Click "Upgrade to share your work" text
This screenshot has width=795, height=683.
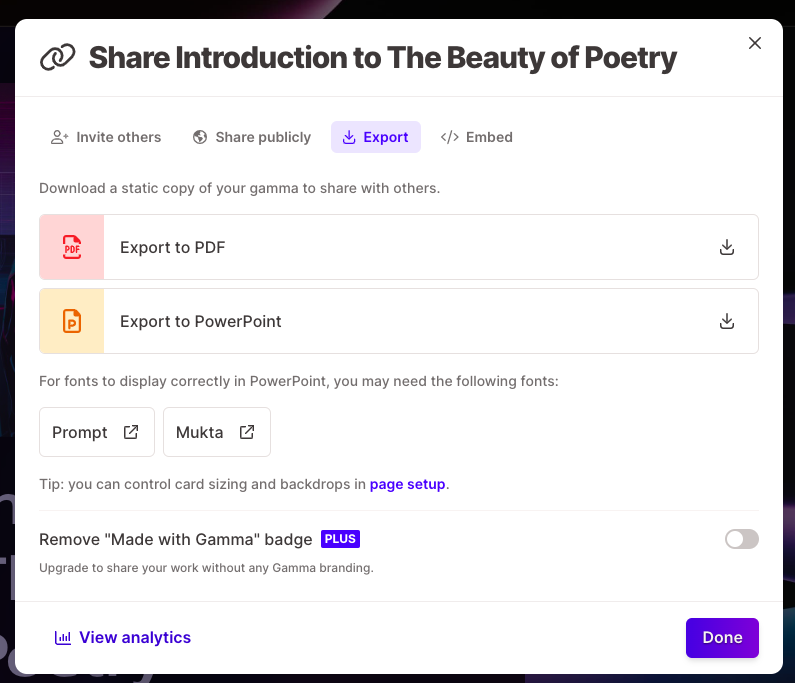coord(206,568)
